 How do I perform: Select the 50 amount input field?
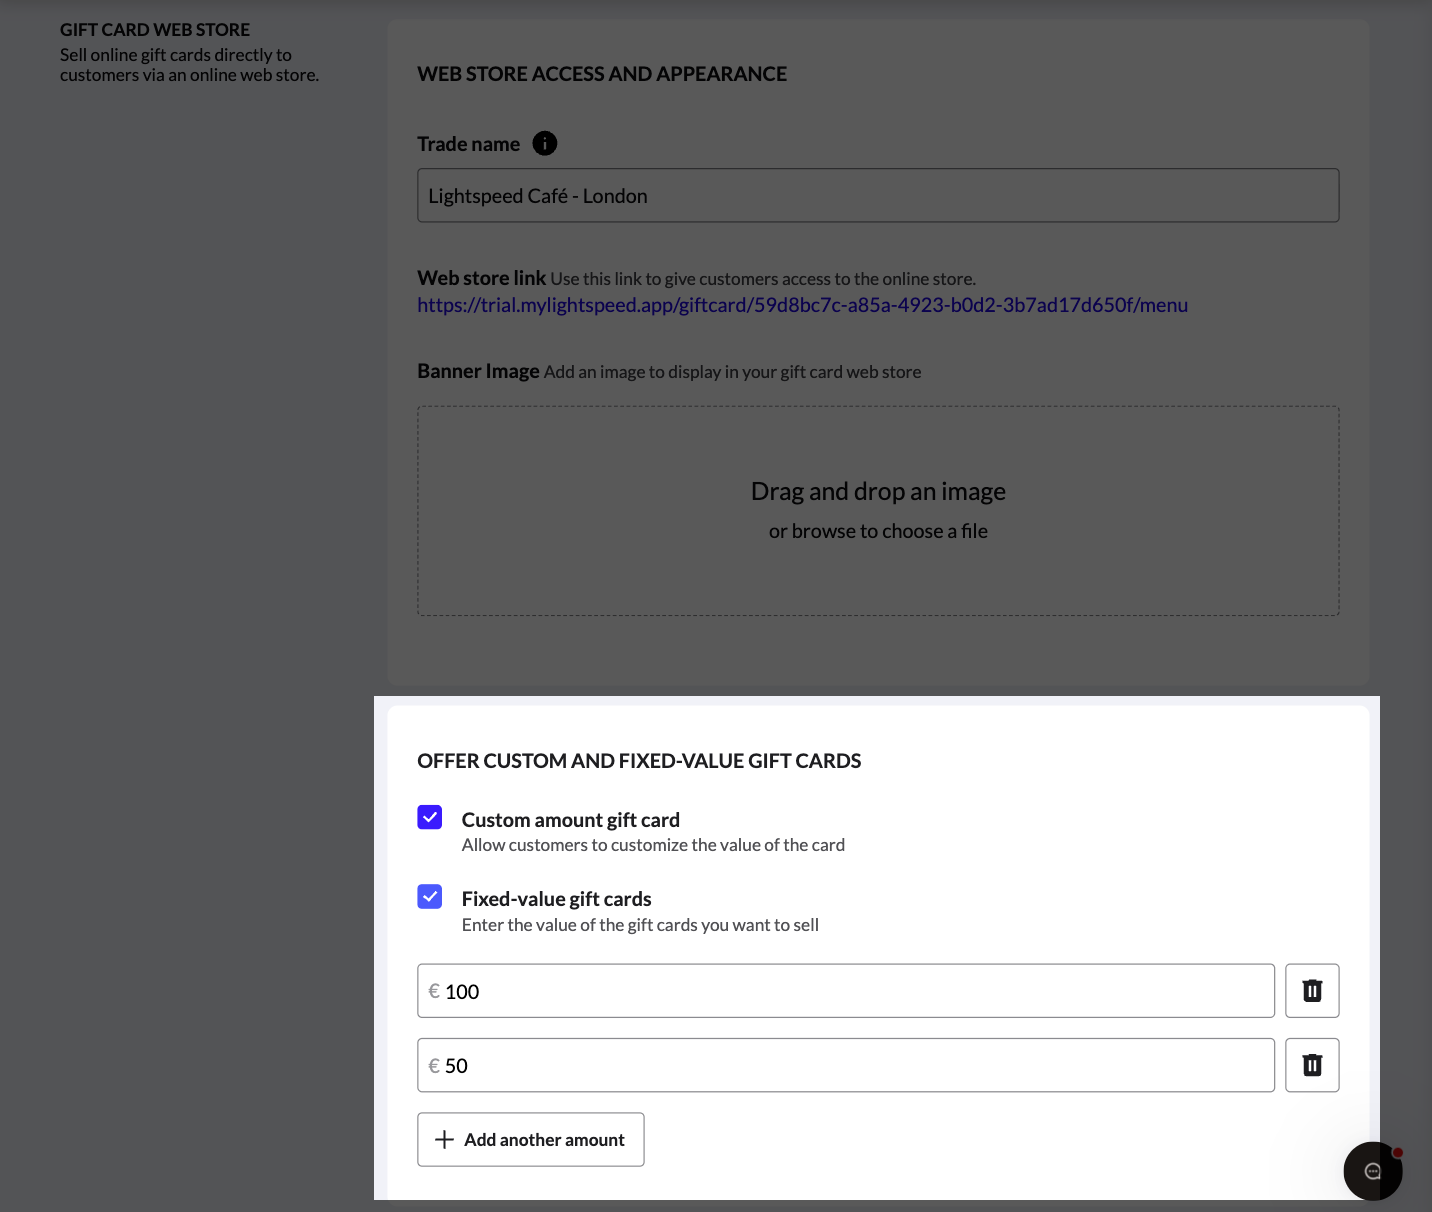[850, 1066]
